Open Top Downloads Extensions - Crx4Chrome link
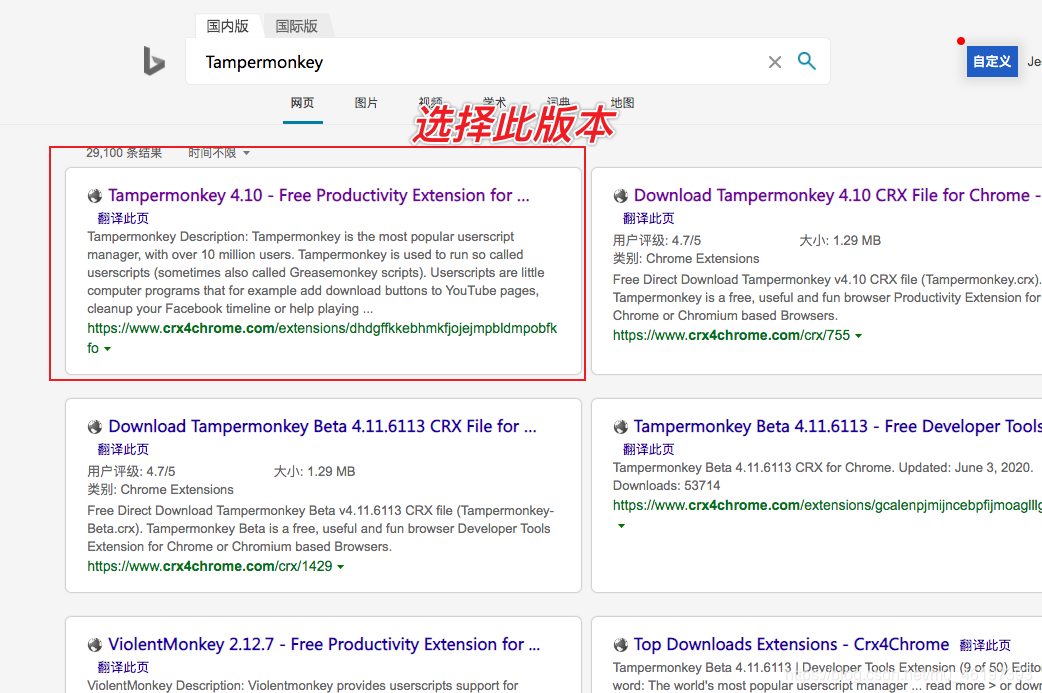 click(x=791, y=644)
